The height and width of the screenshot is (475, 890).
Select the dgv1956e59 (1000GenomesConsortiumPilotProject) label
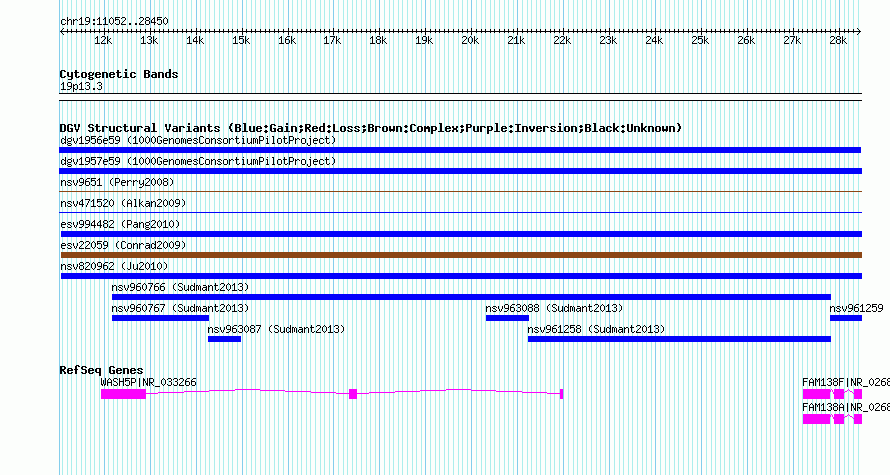pyautogui.click(x=198, y=140)
